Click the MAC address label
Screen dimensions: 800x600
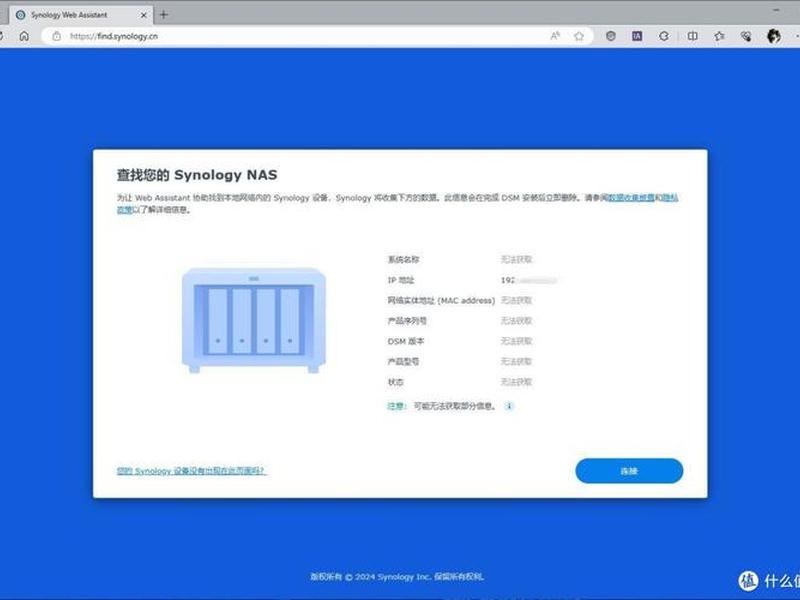441,301
